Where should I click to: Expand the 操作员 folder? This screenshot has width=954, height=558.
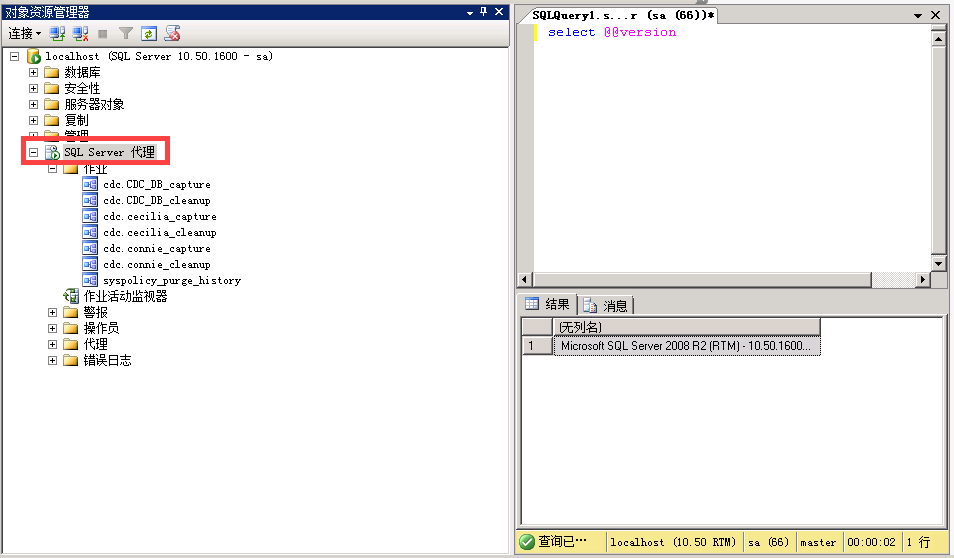click(x=52, y=328)
